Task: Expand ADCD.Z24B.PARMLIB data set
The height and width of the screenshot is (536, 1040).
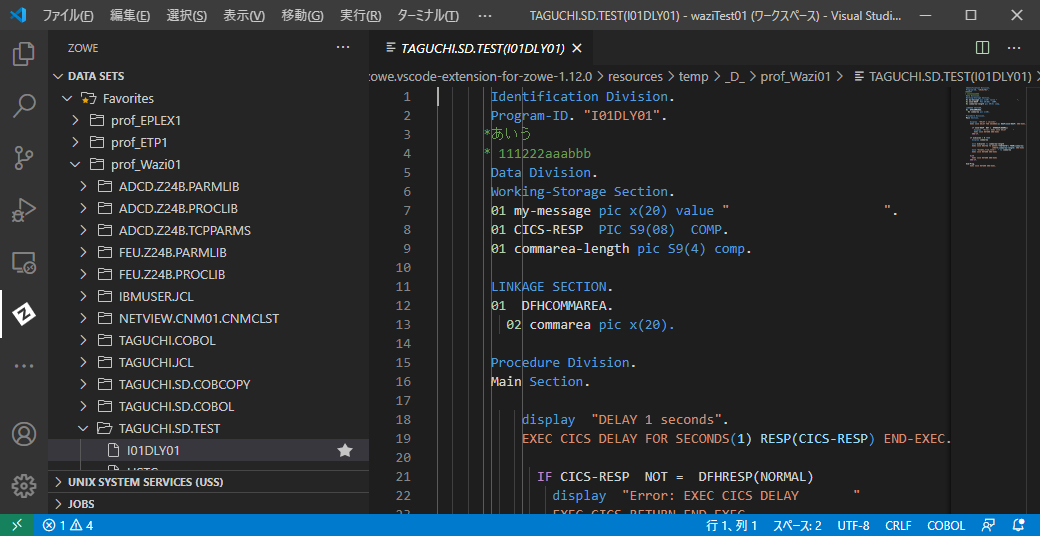Action: [84, 186]
